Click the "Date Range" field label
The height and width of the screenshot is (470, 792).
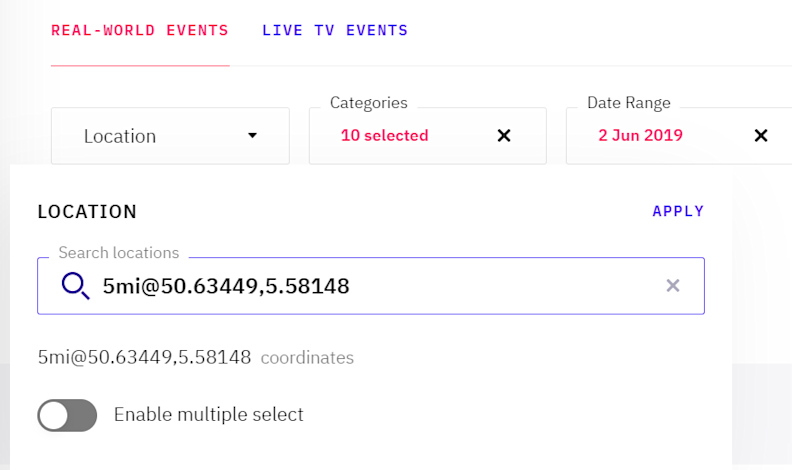pyautogui.click(x=629, y=102)
